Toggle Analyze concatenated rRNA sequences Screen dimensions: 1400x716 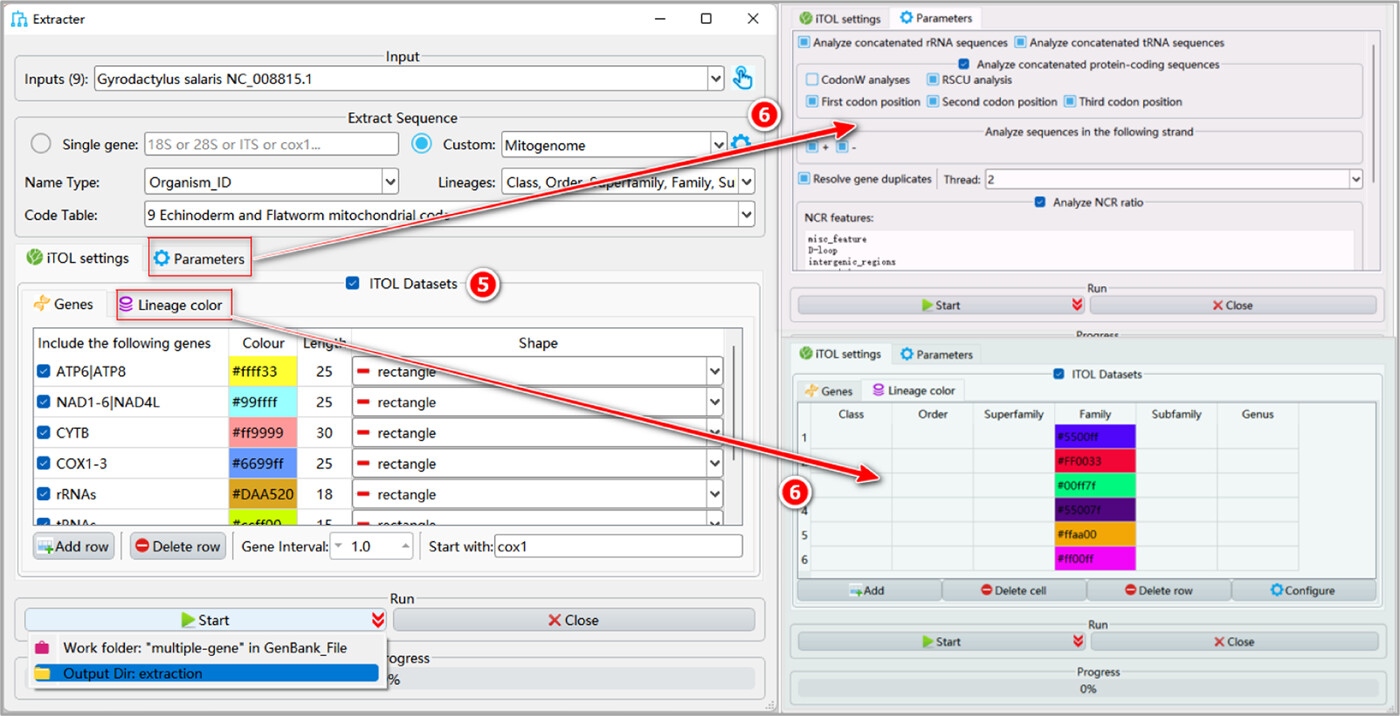pyautogui.click(x=804, y=43)
